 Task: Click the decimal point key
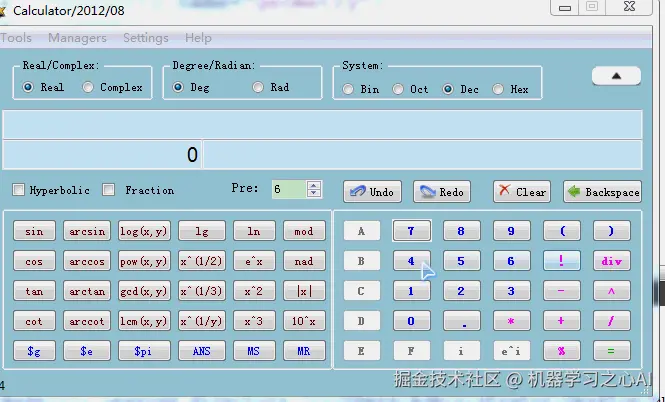pyautogui.click(x=461, y=321)
